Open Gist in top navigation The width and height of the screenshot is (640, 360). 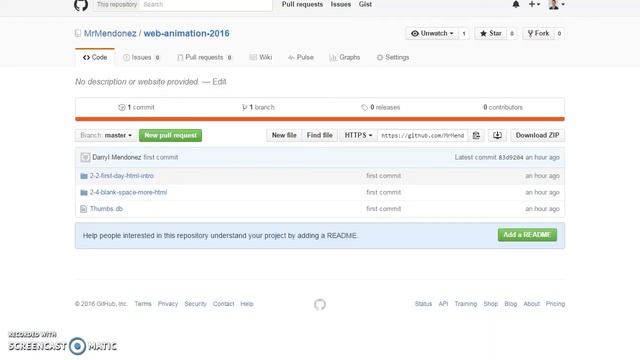(x=365, y=4)
